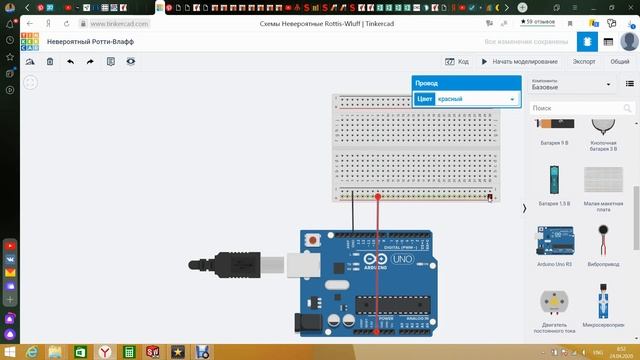Click the components panel scrollbar
The image size is (640, 360).
[636, 218]
